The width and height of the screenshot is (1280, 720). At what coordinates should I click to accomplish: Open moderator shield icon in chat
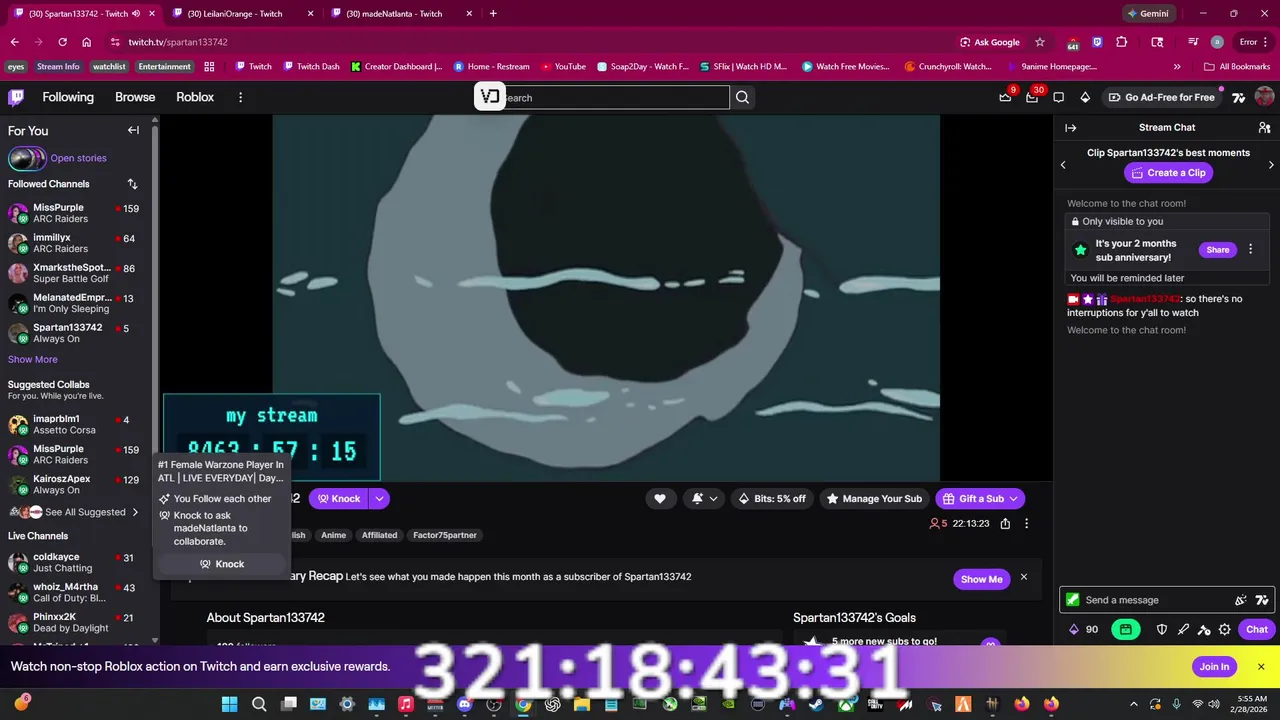[x=1162, y=629]
